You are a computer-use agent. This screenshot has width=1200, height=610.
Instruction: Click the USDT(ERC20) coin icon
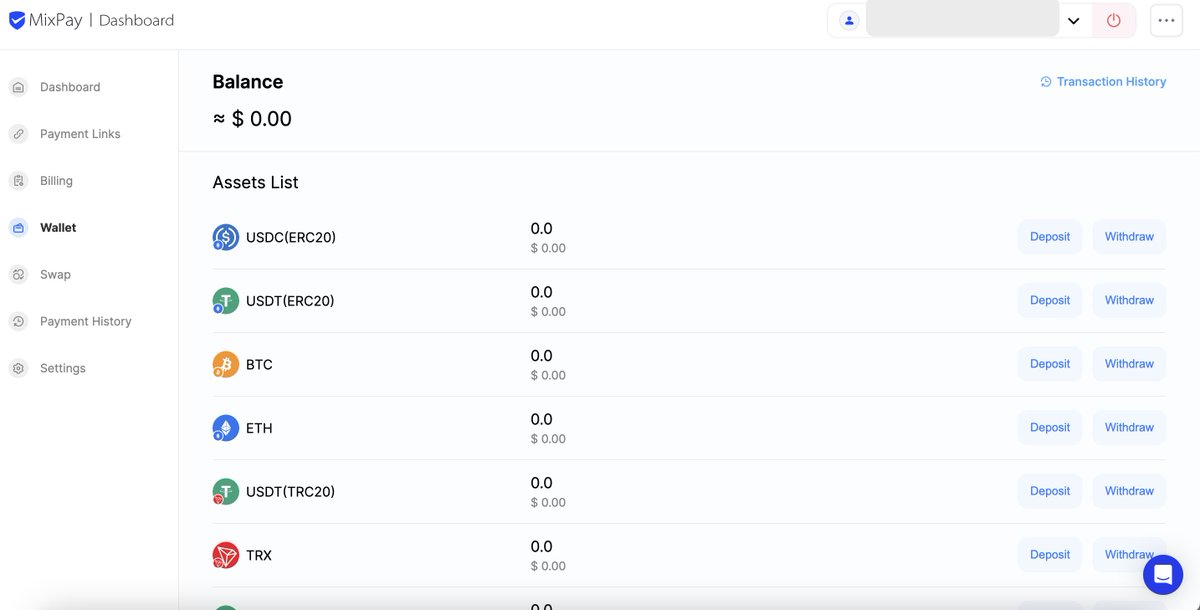226,301
